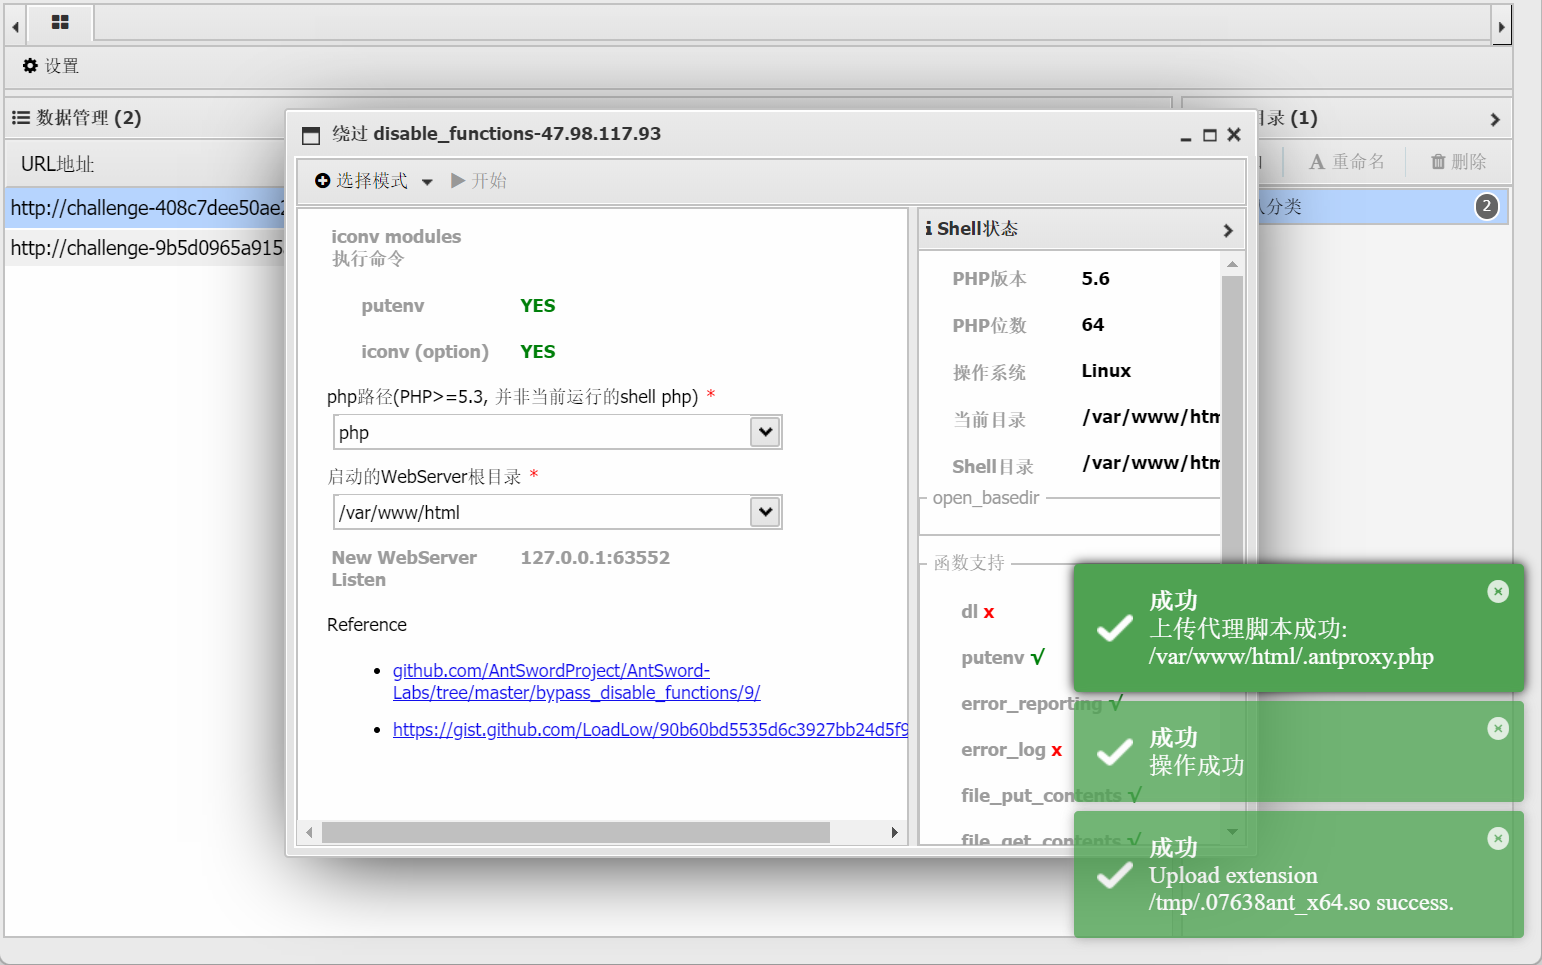Open the 选择模式 mode menu
This screenshot has width=1542, height=965.
click(x=372, y=180)
